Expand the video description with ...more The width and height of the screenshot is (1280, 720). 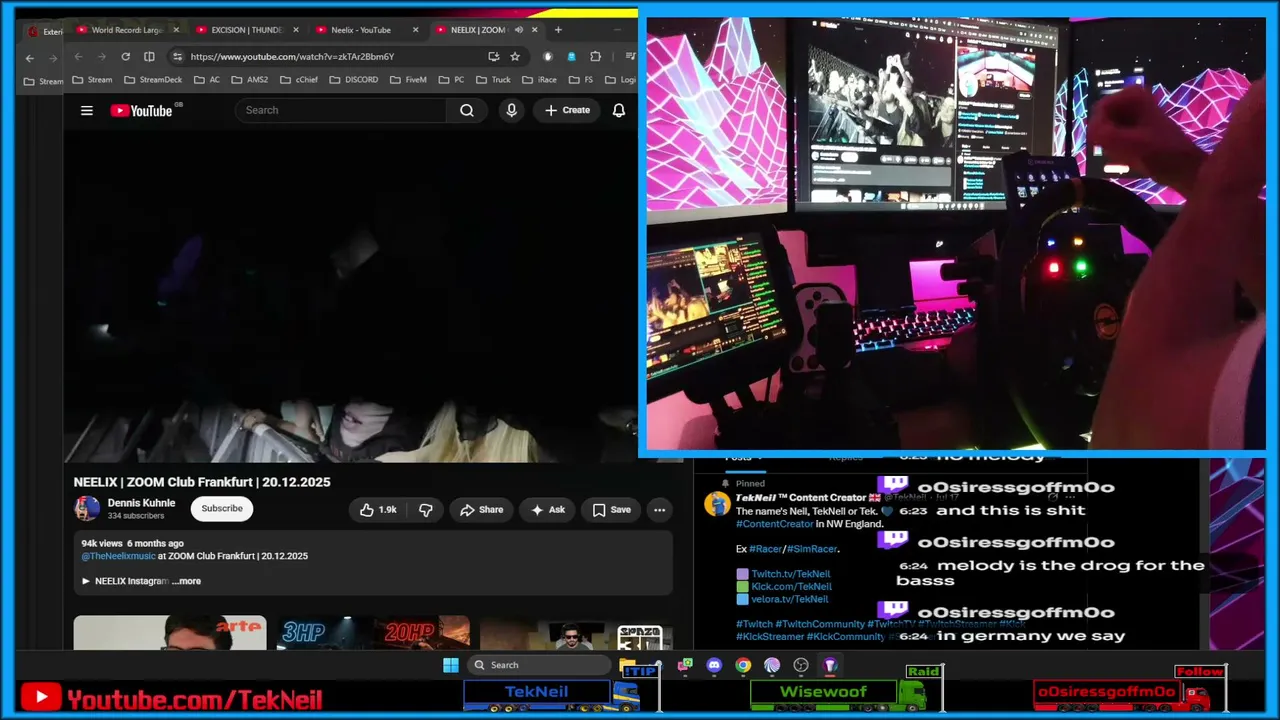click(186, 581)
